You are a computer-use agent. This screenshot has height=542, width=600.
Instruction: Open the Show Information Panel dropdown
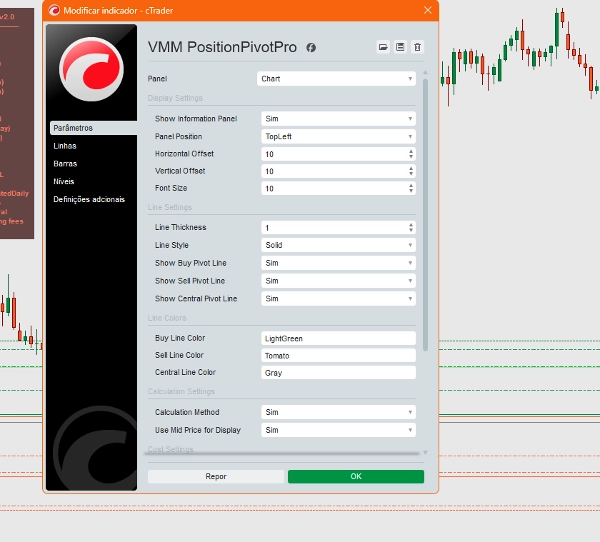pos(339,119)
